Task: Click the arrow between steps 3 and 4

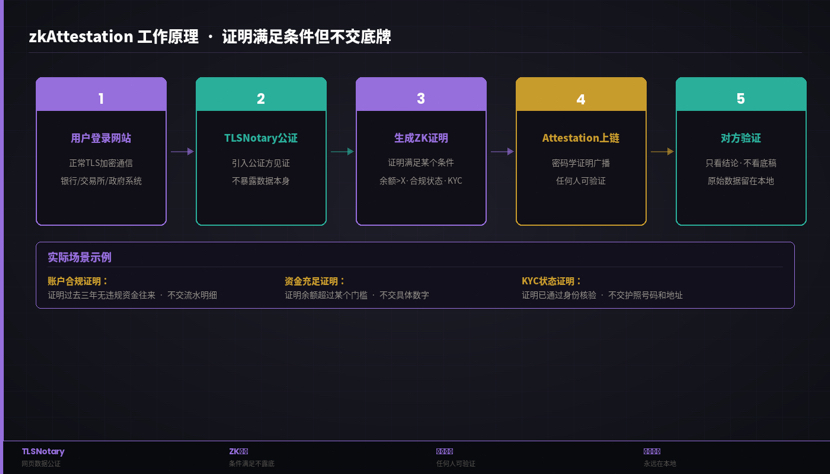Action: (502, 152)
